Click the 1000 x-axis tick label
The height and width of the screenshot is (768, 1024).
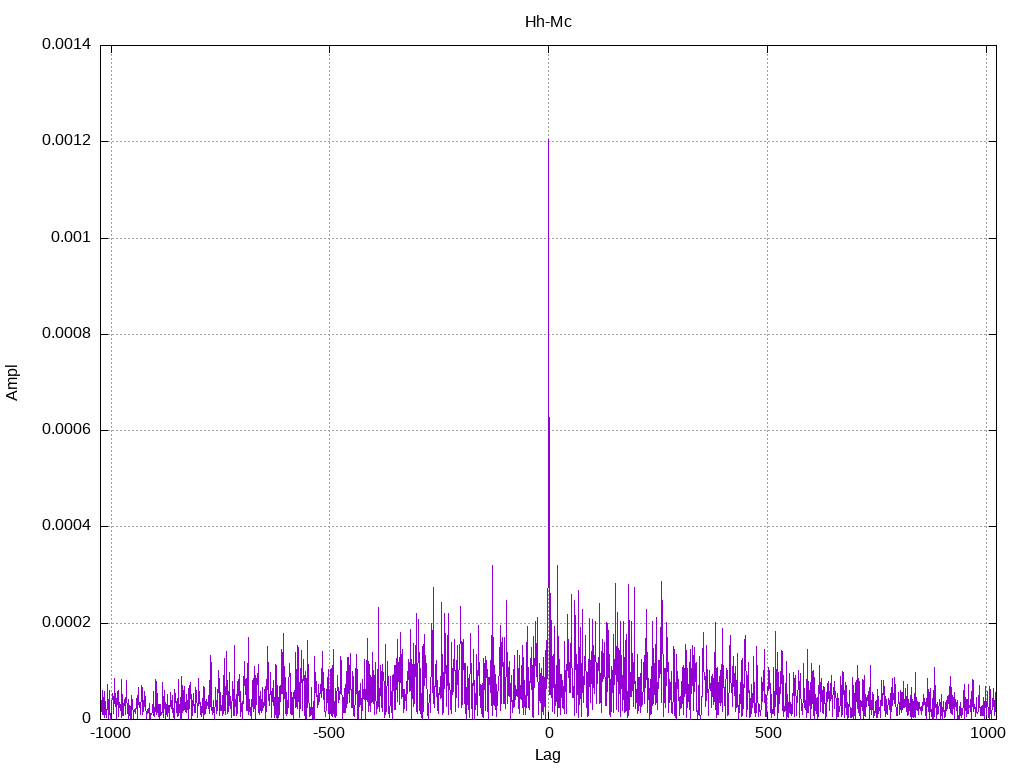pos(988,733)
